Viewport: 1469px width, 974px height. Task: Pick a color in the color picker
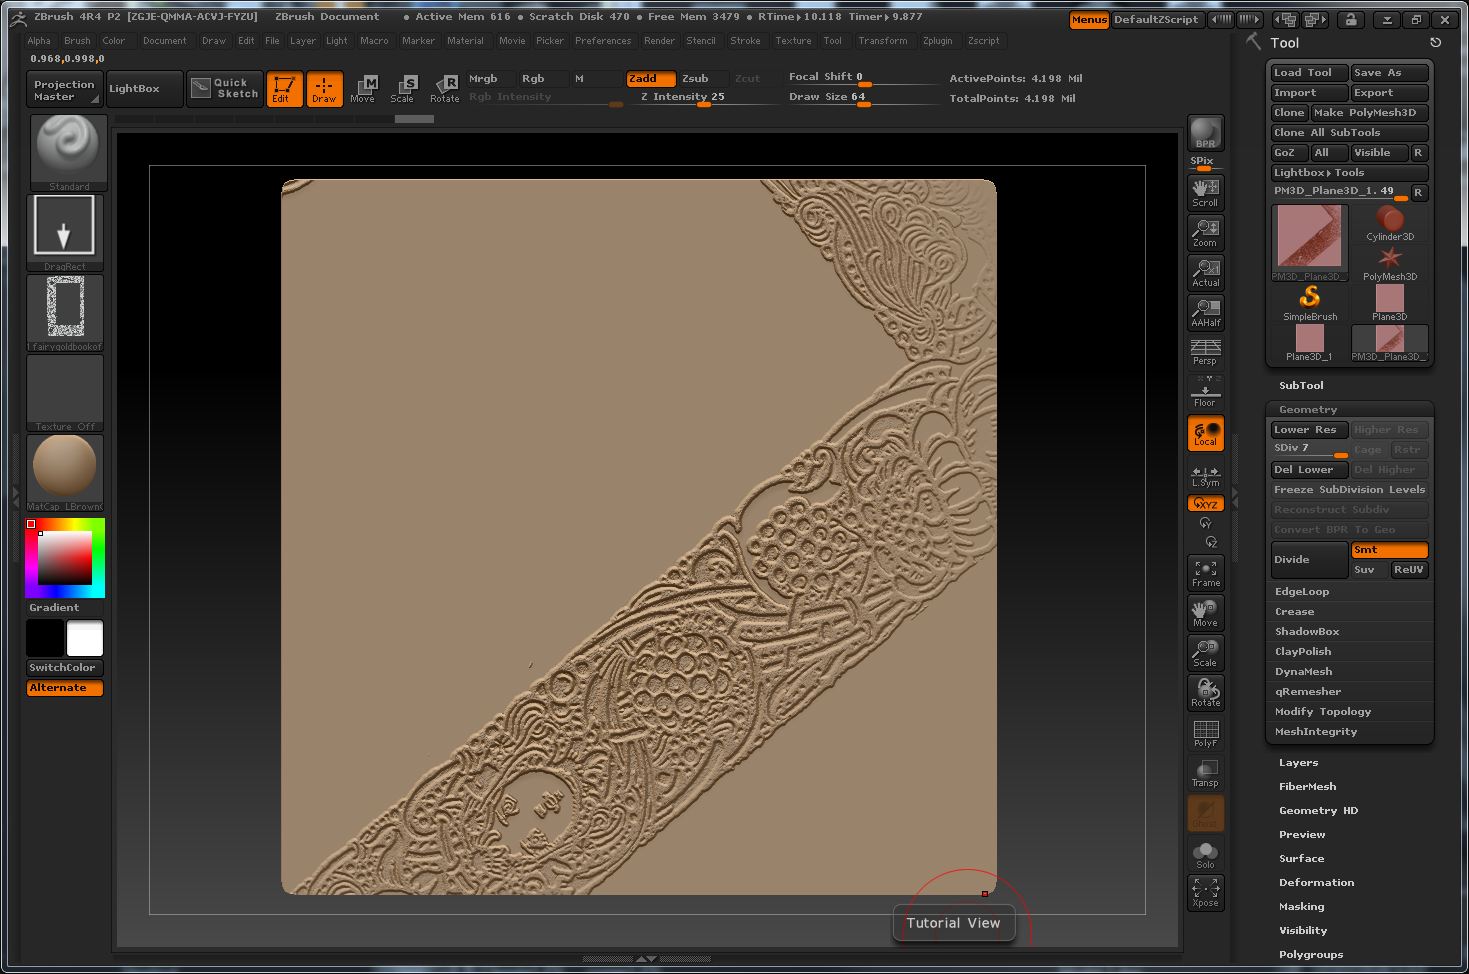click(65, 558)
